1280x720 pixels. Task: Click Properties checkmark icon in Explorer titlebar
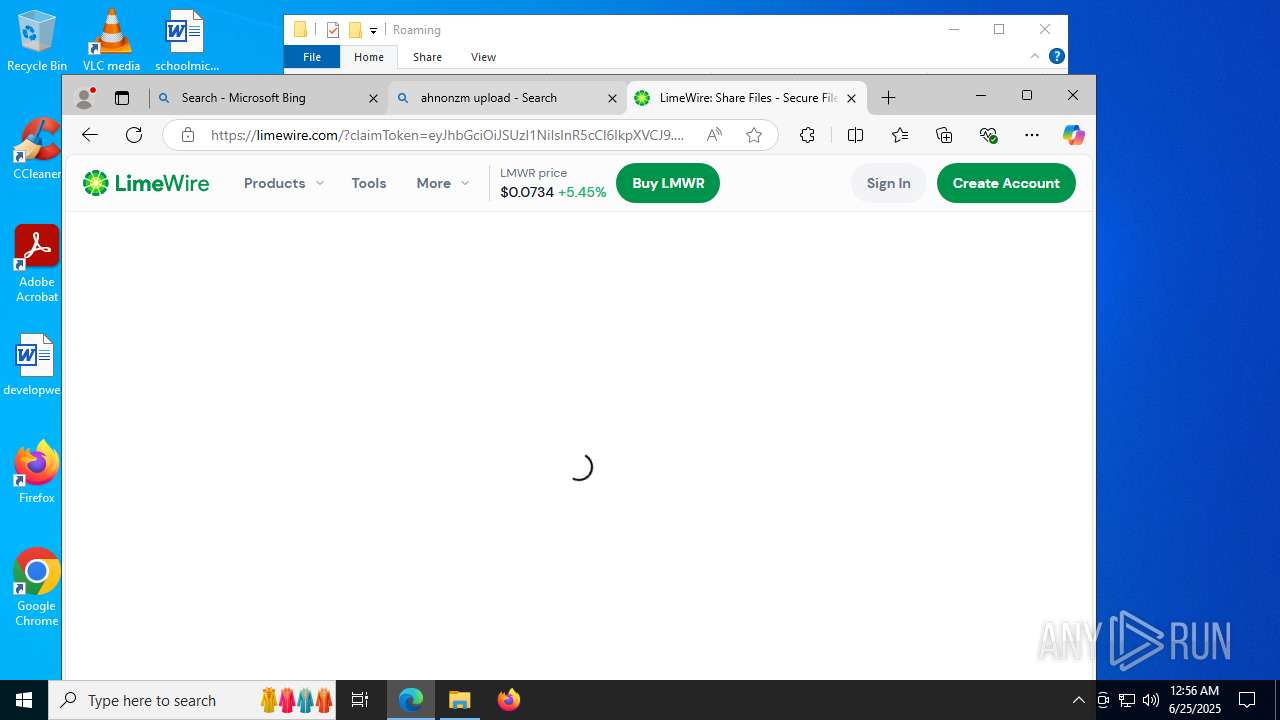tap(333, 30)
